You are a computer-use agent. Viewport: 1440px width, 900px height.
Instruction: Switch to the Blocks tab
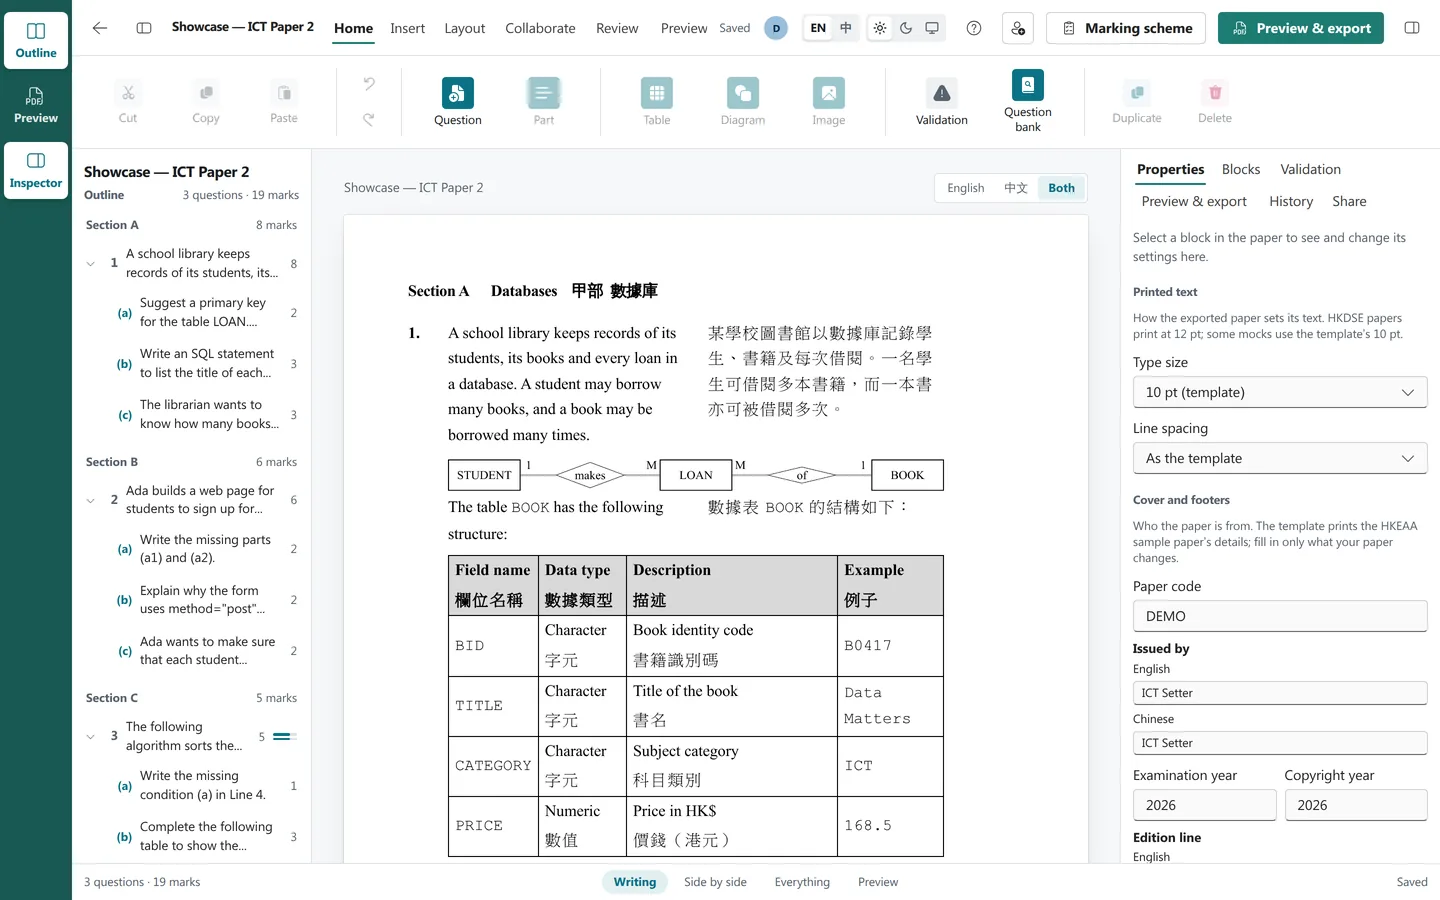click(1241, 169)
